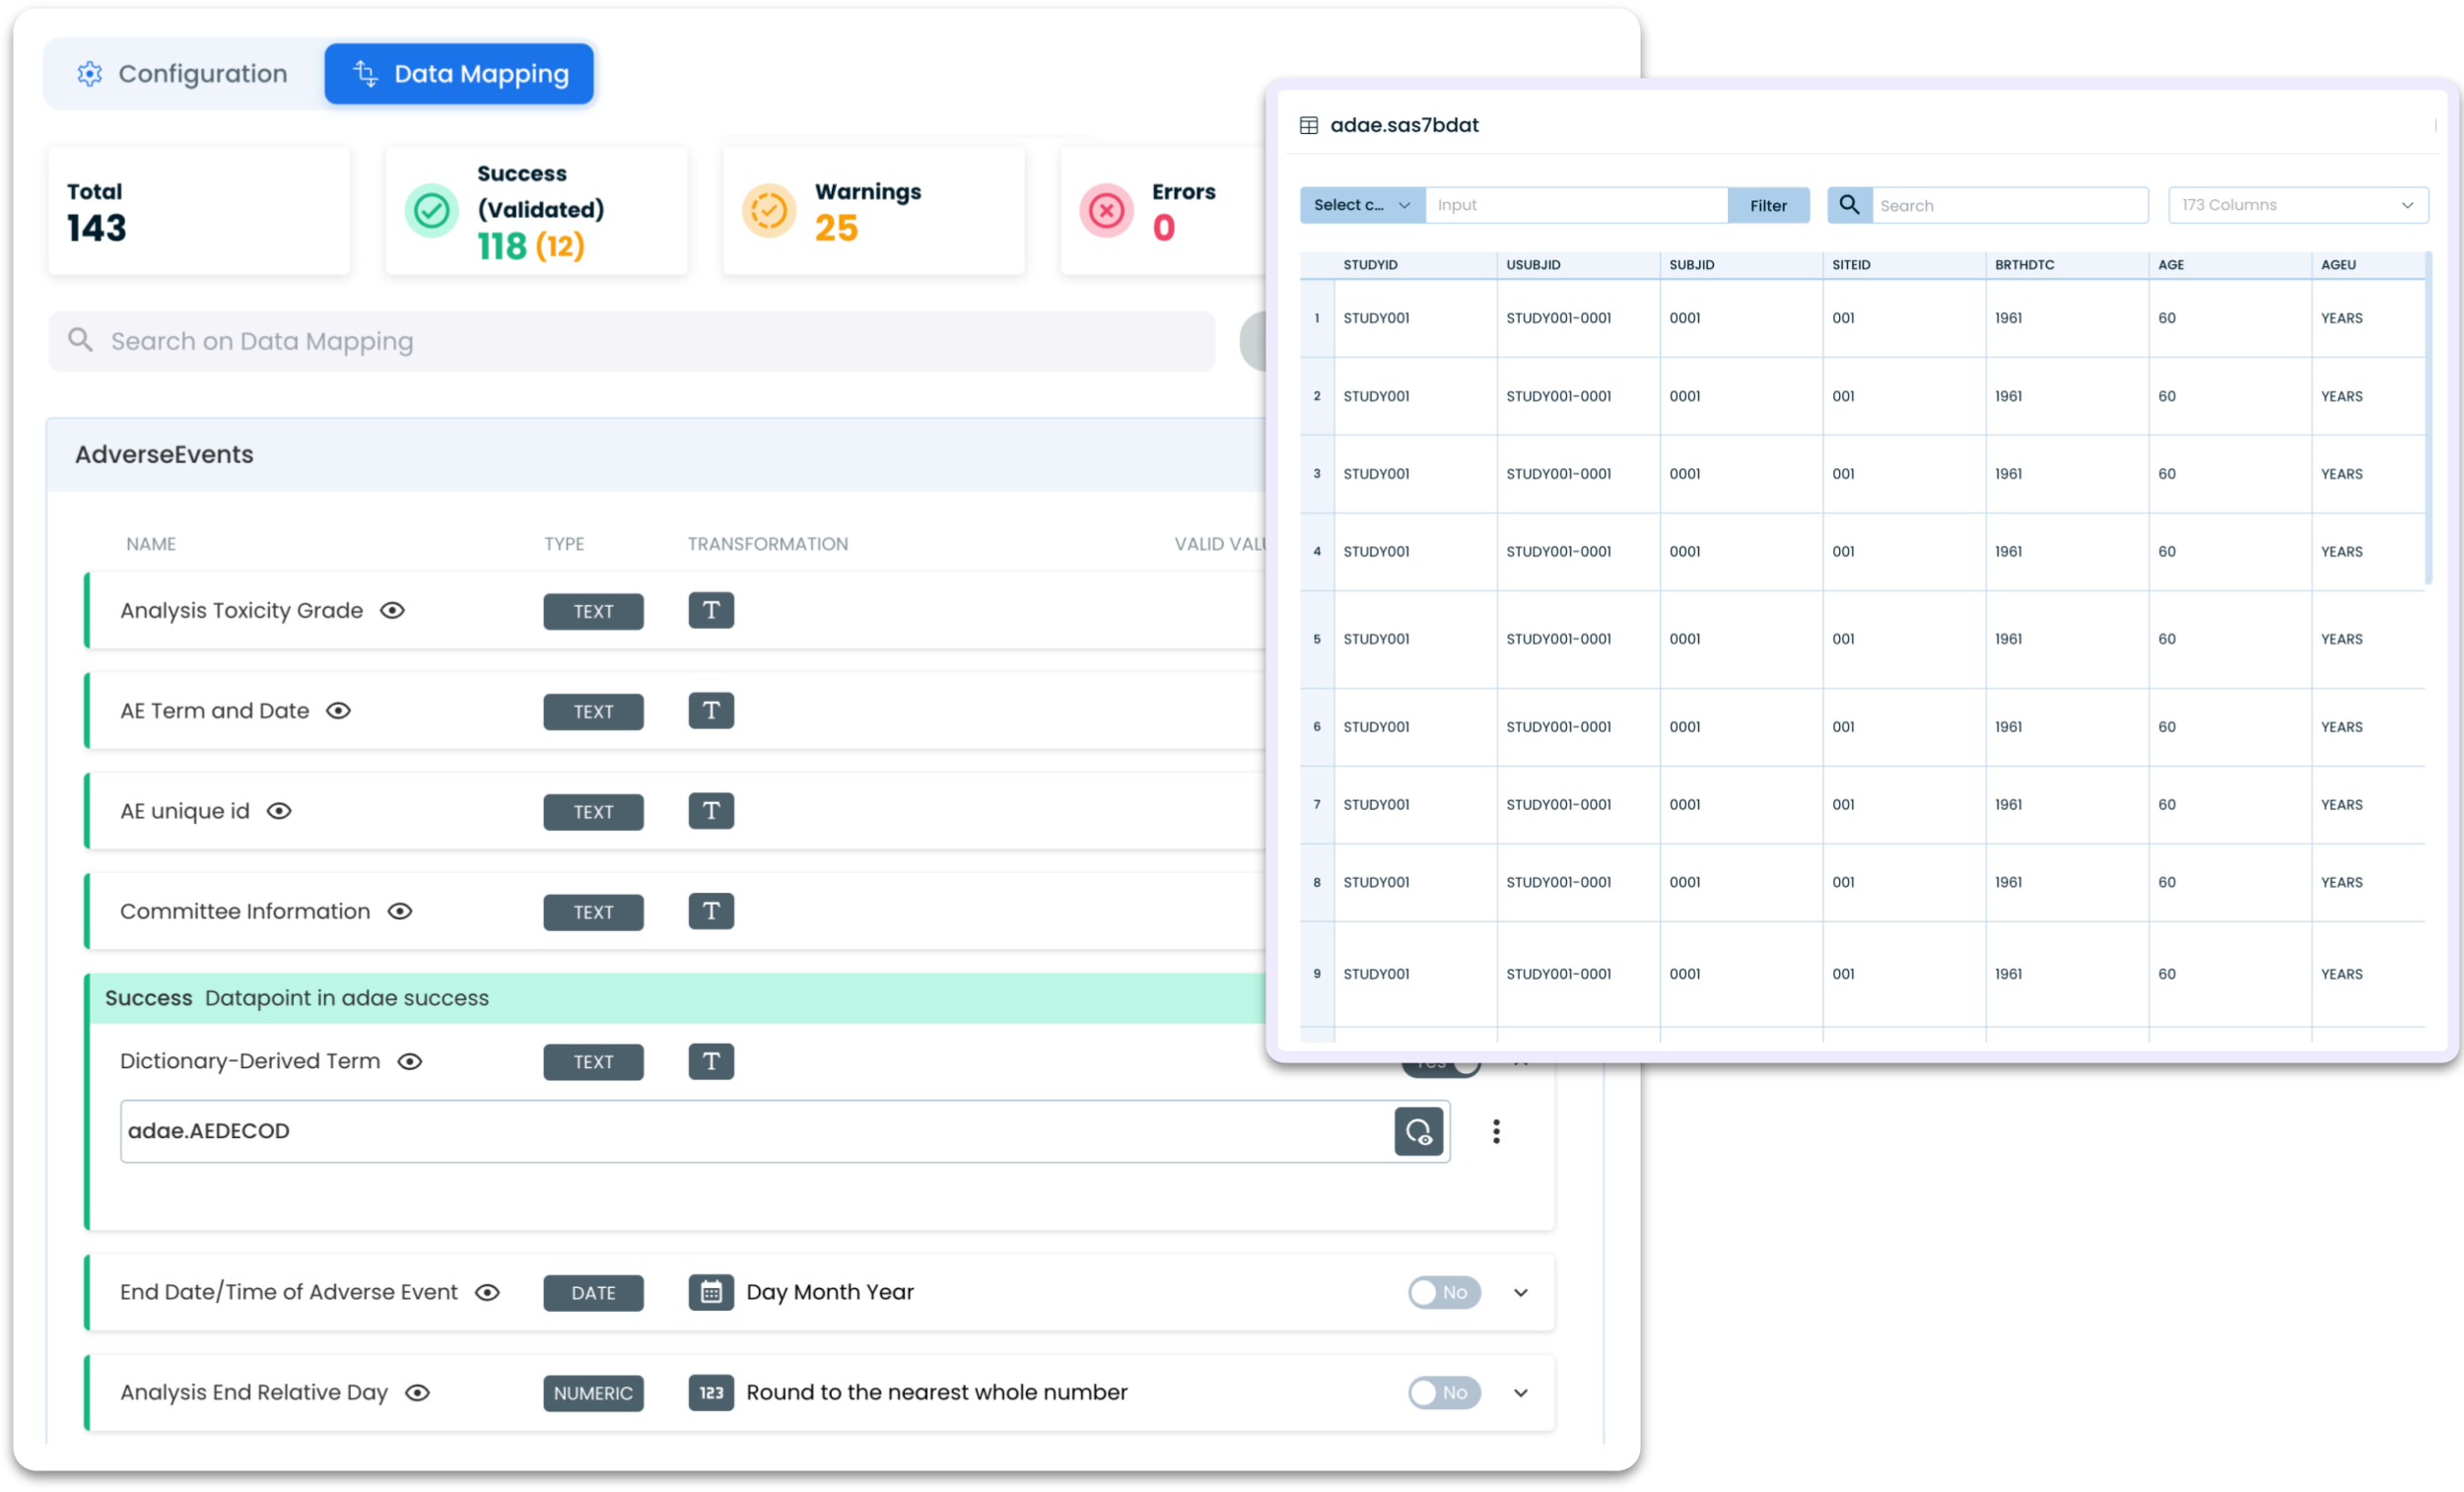Screen dimensions: 2464x1492
Task: Open the Select column dropdown
Action: coord(1362,205)
